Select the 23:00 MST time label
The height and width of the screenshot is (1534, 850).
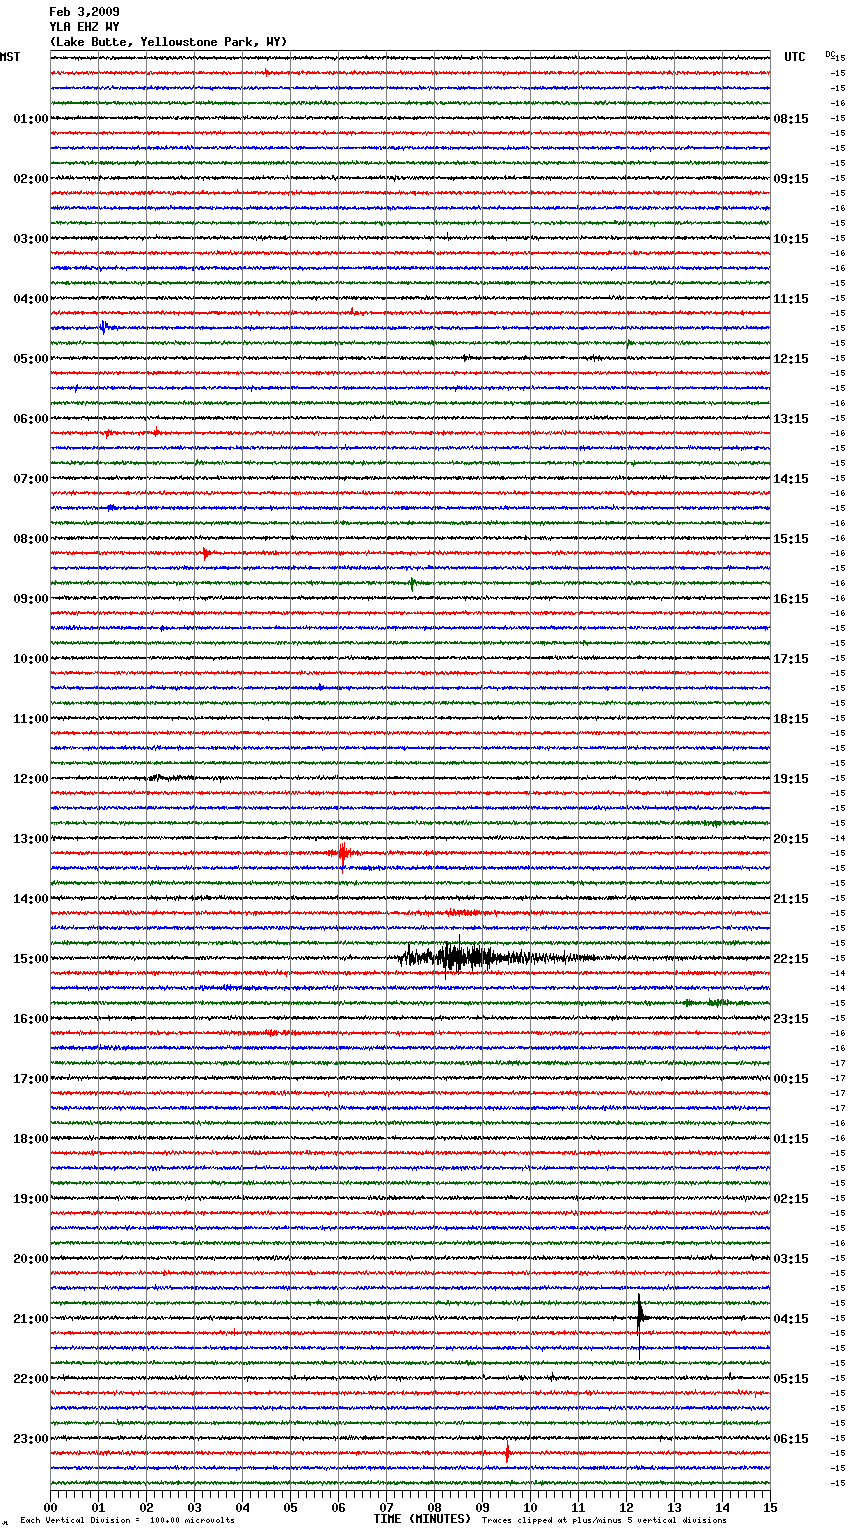pos(31,1439)
